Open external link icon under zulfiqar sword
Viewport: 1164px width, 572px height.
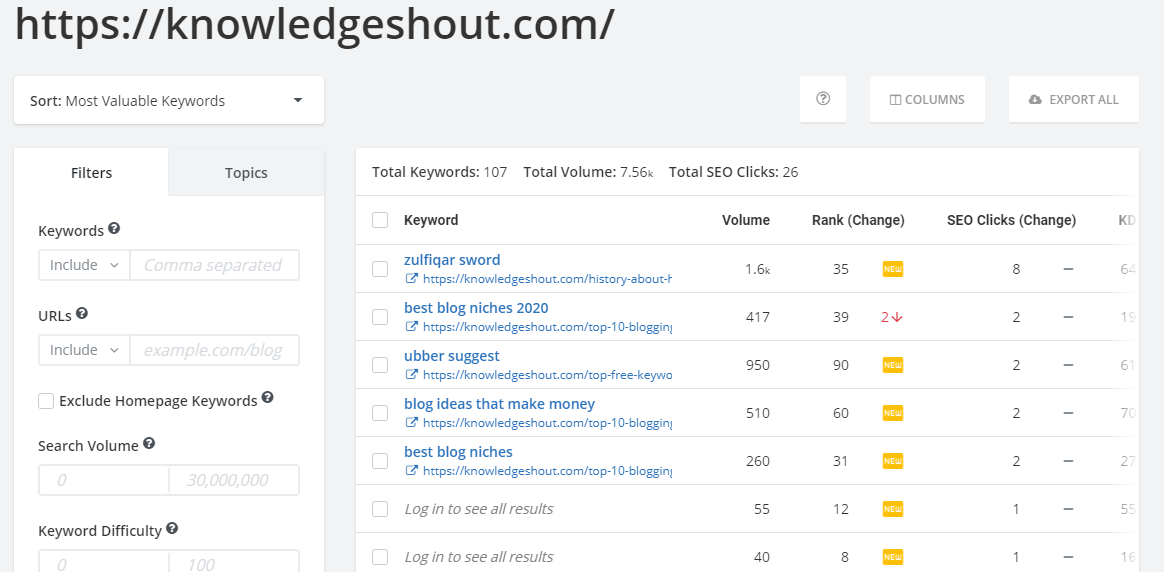click(x=411, y=279)
